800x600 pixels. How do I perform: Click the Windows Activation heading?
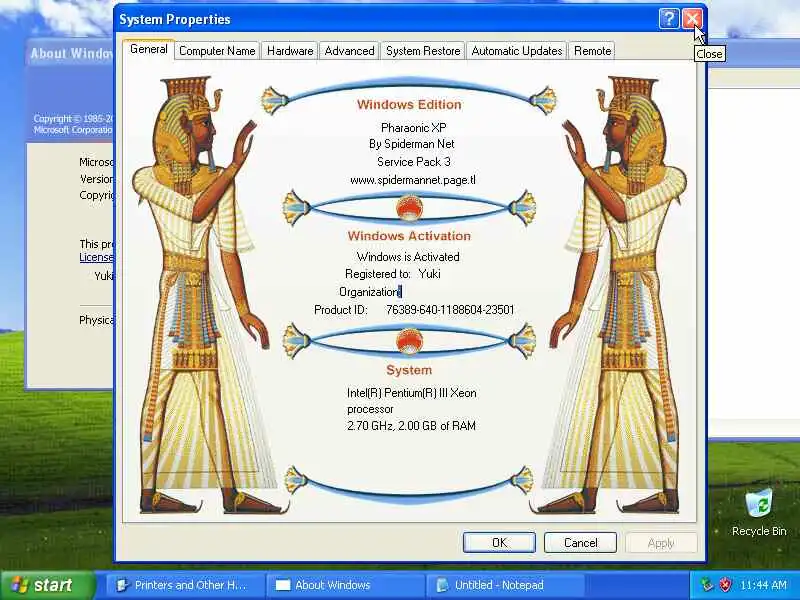pos(409,236)
